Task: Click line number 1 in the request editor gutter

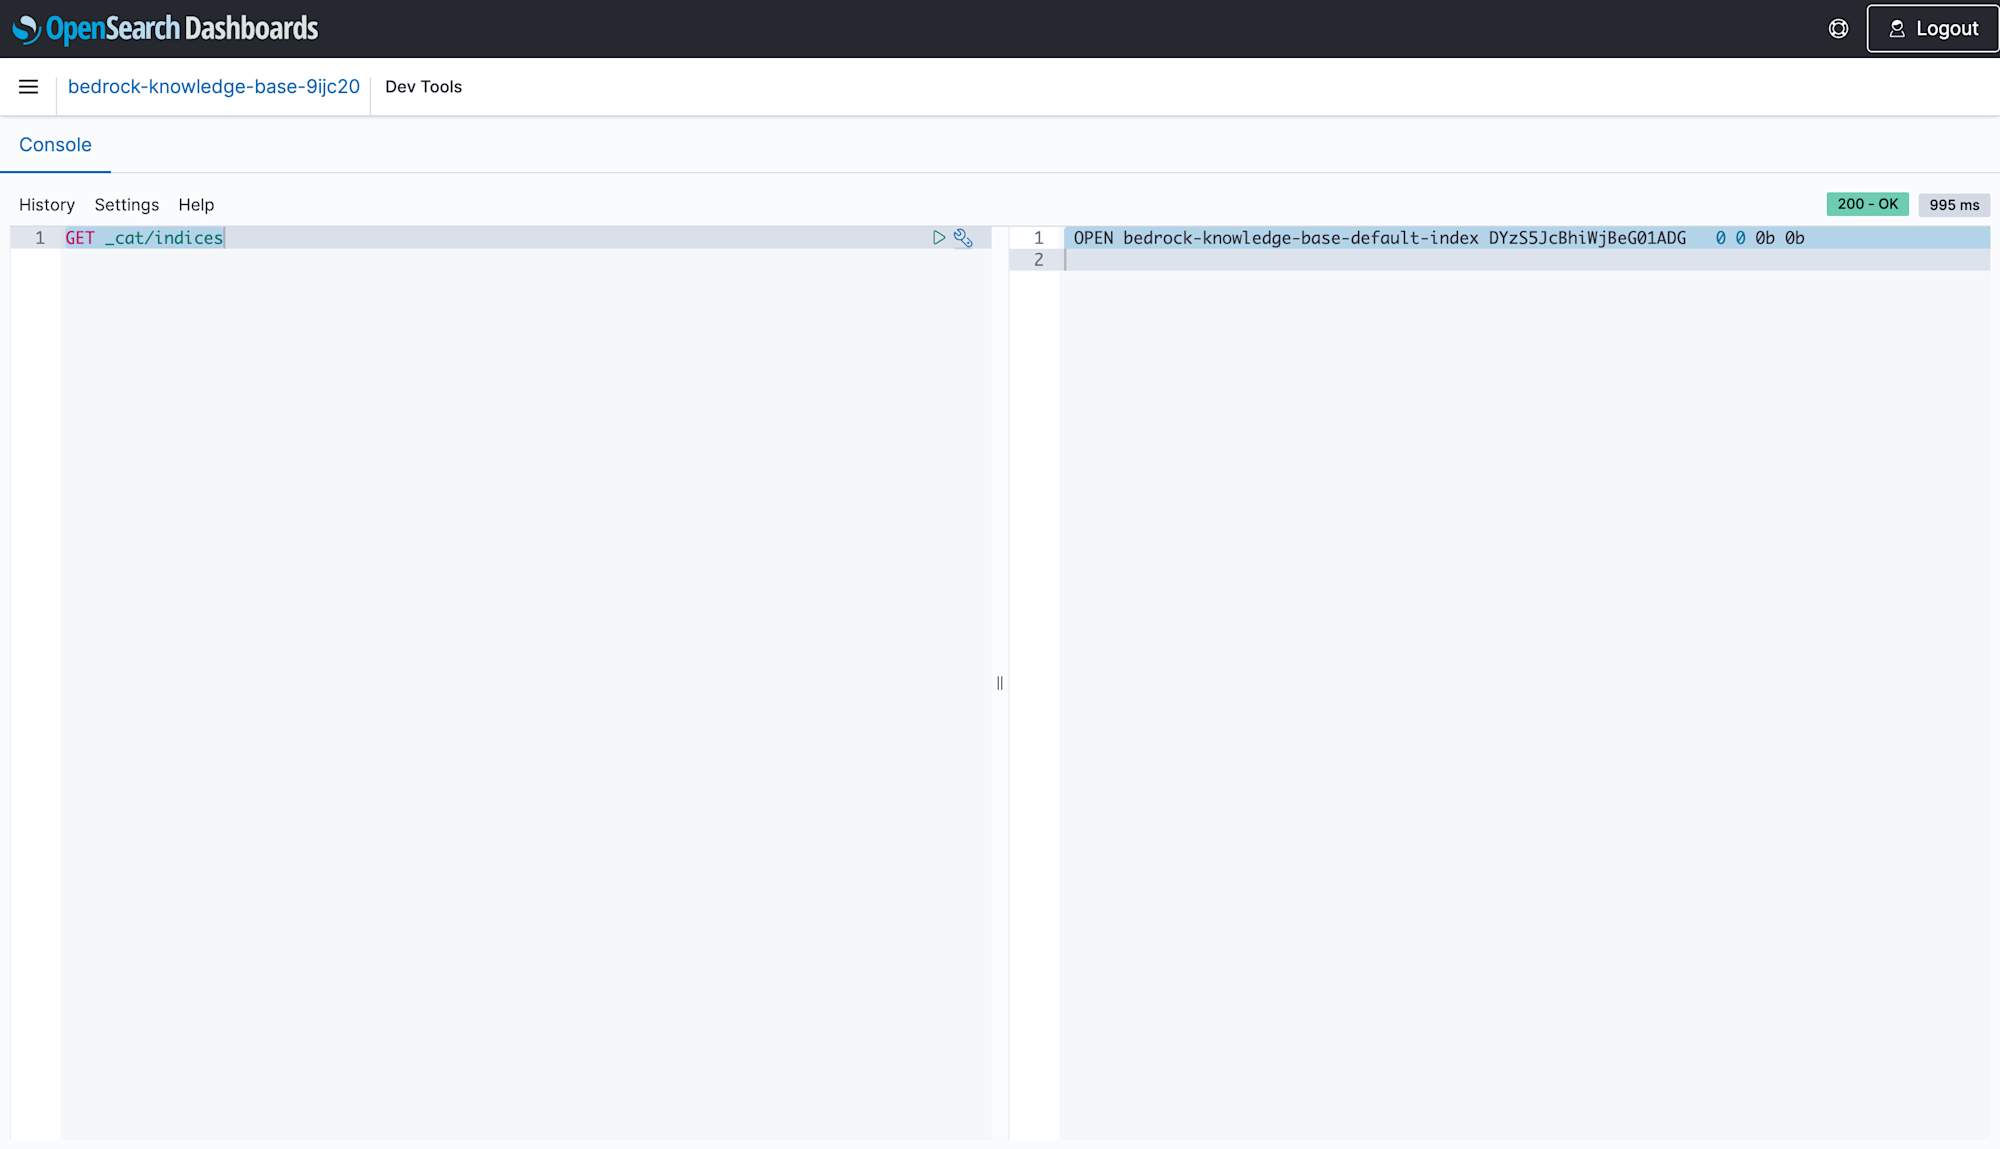Action: pyautogui.click(x=40, y=238)
